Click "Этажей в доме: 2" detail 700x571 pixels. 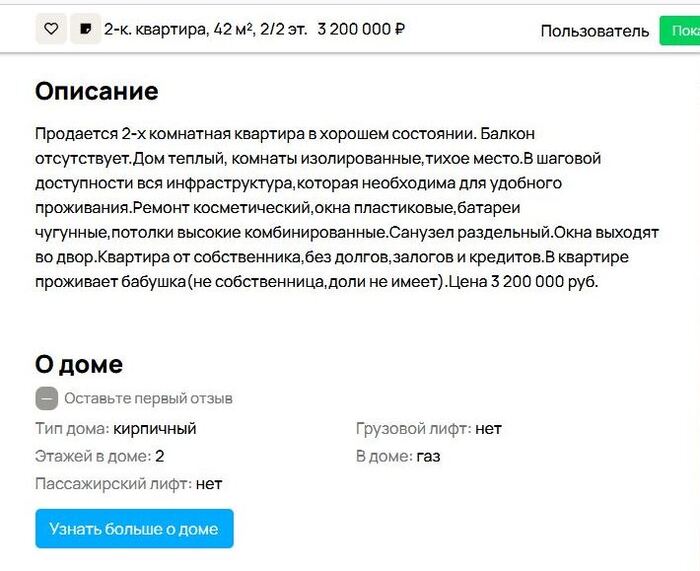(100, 456)
